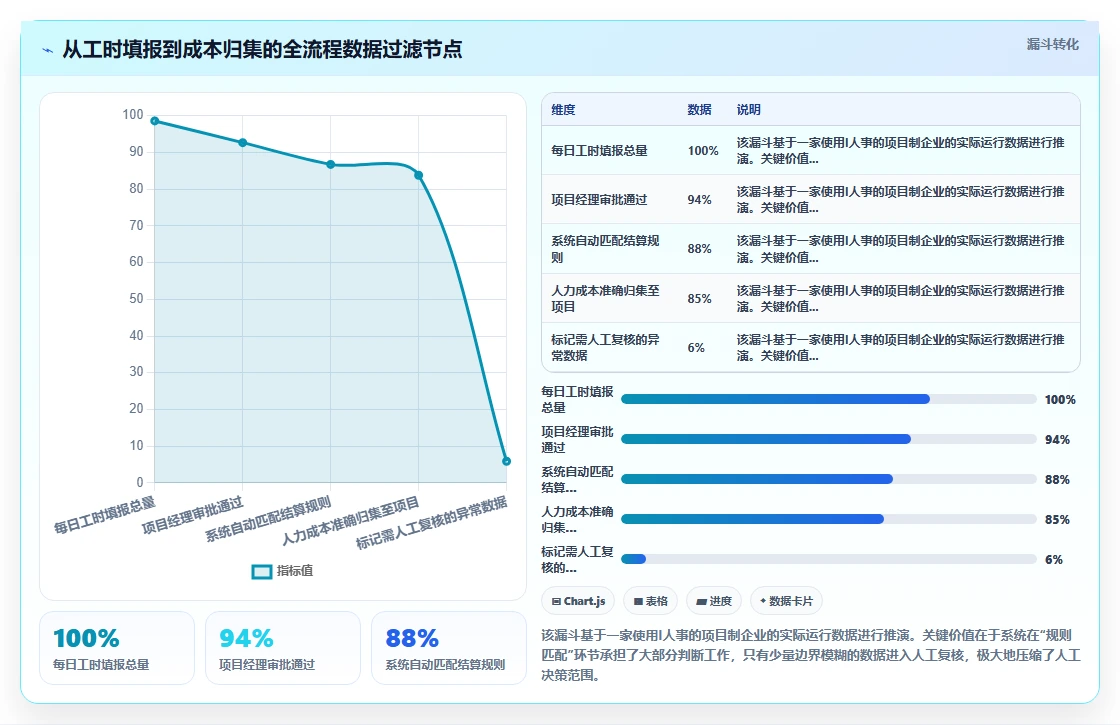Click the 85% label beside progress bar

point(1057,519)
